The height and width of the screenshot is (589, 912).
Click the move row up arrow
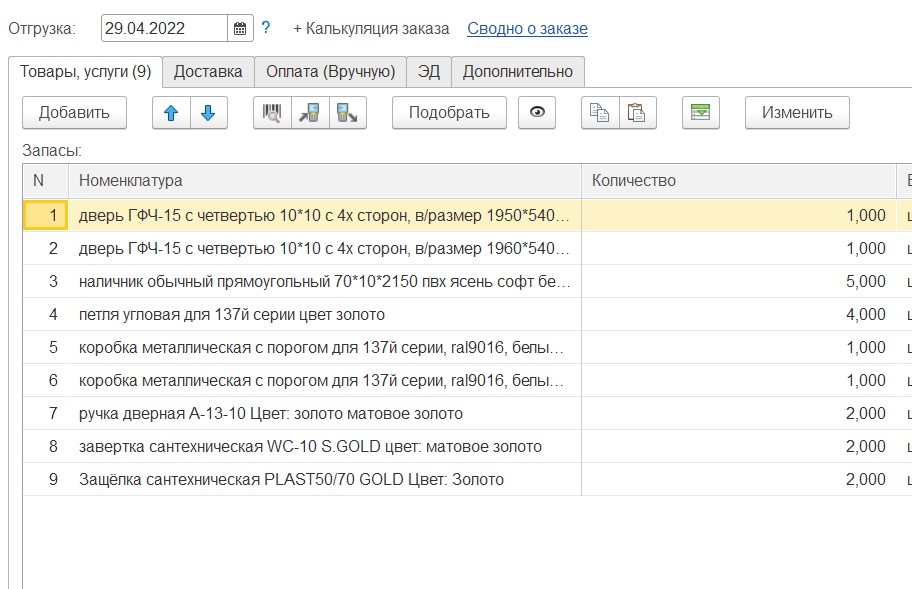click(x=171, y=113)
